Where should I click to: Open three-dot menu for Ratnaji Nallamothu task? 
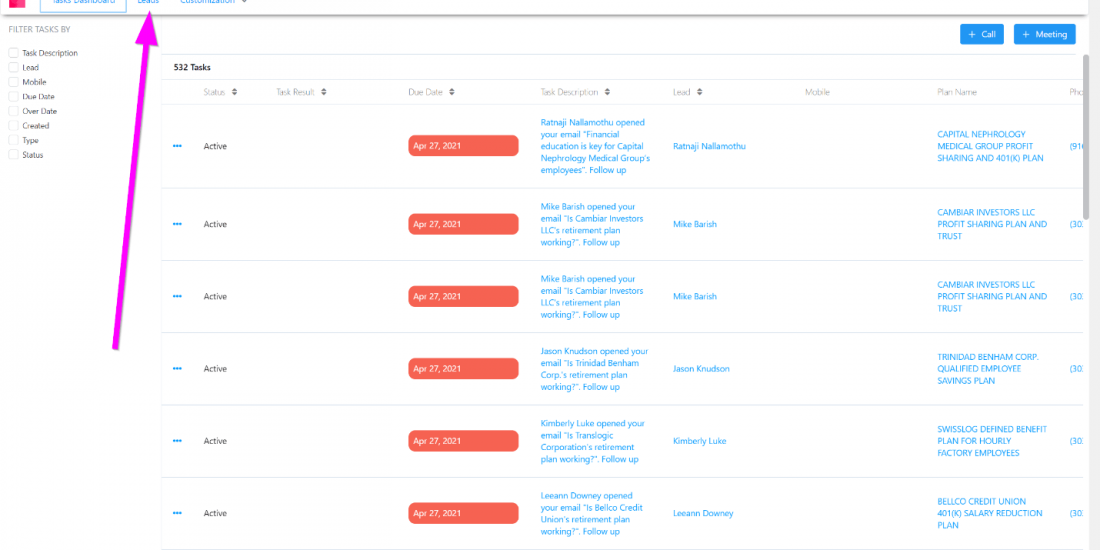177,146
